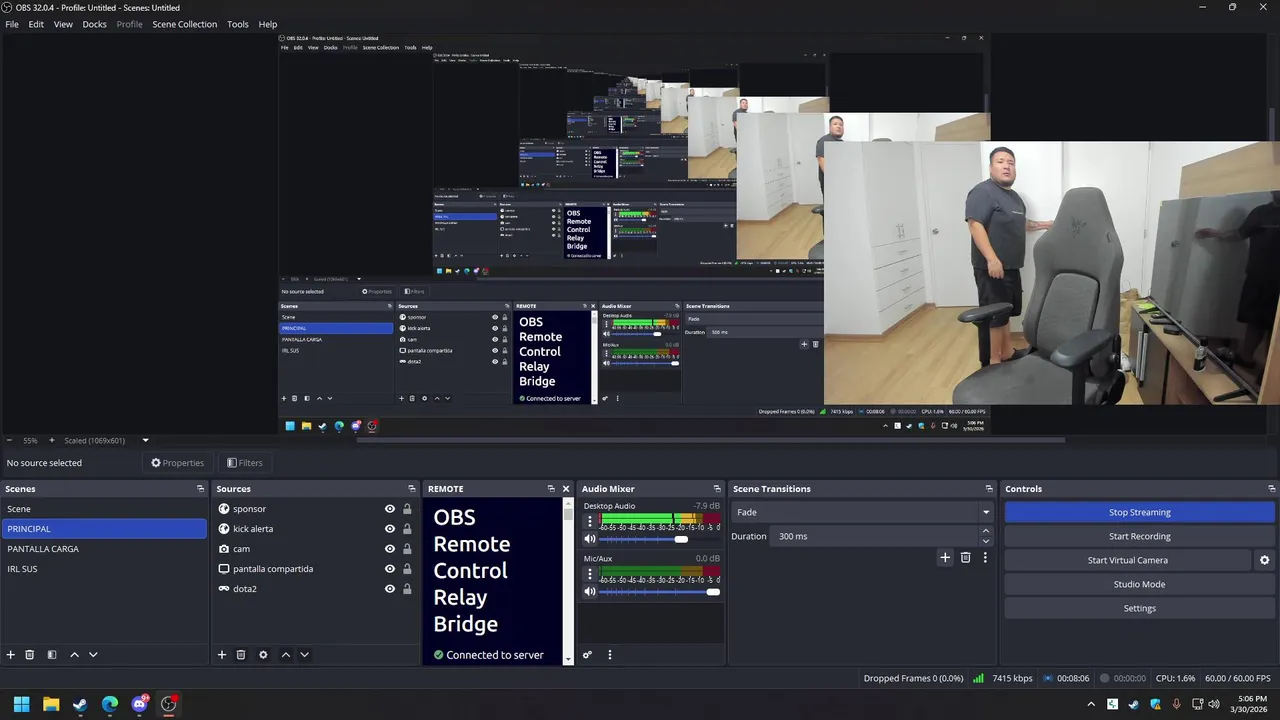The height and width of the screenshot is (720, 1280).
Task: Increase transition duration with up arrow
Action: [986, 532]
